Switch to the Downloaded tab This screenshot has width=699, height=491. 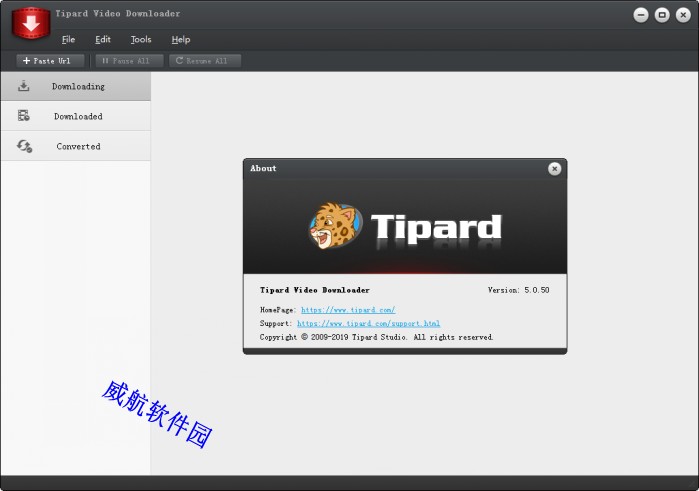click(x=75, y=116)
